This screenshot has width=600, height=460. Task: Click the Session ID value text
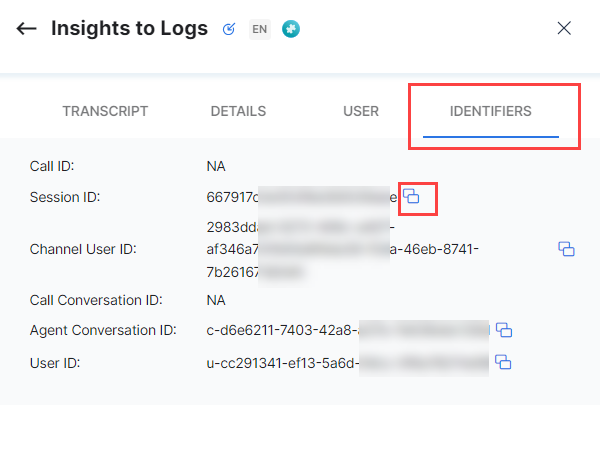point(300,198)
